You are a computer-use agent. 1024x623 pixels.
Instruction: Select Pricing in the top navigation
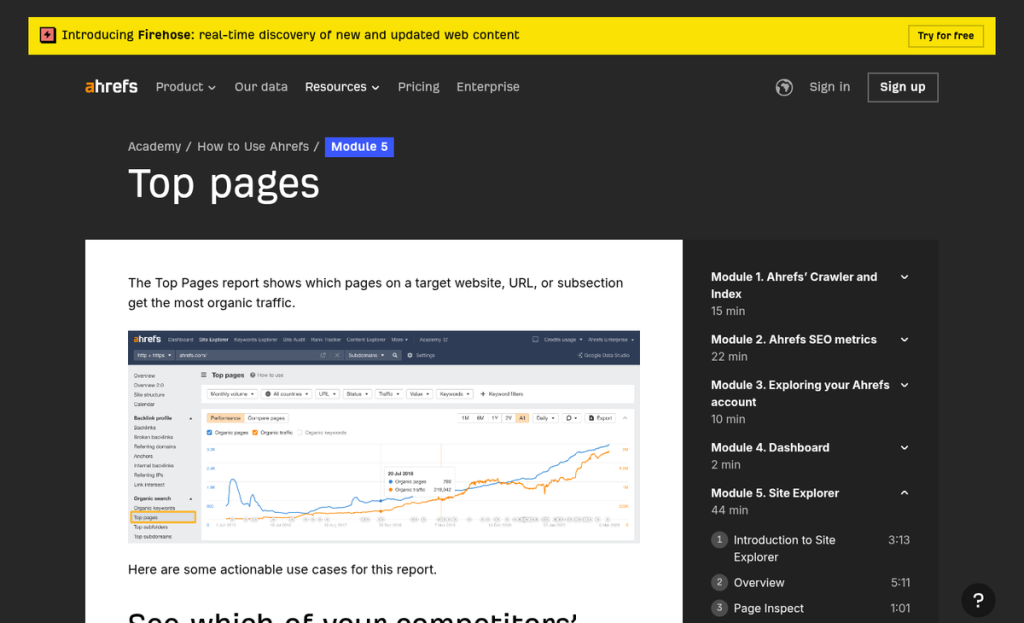point(418,87)
